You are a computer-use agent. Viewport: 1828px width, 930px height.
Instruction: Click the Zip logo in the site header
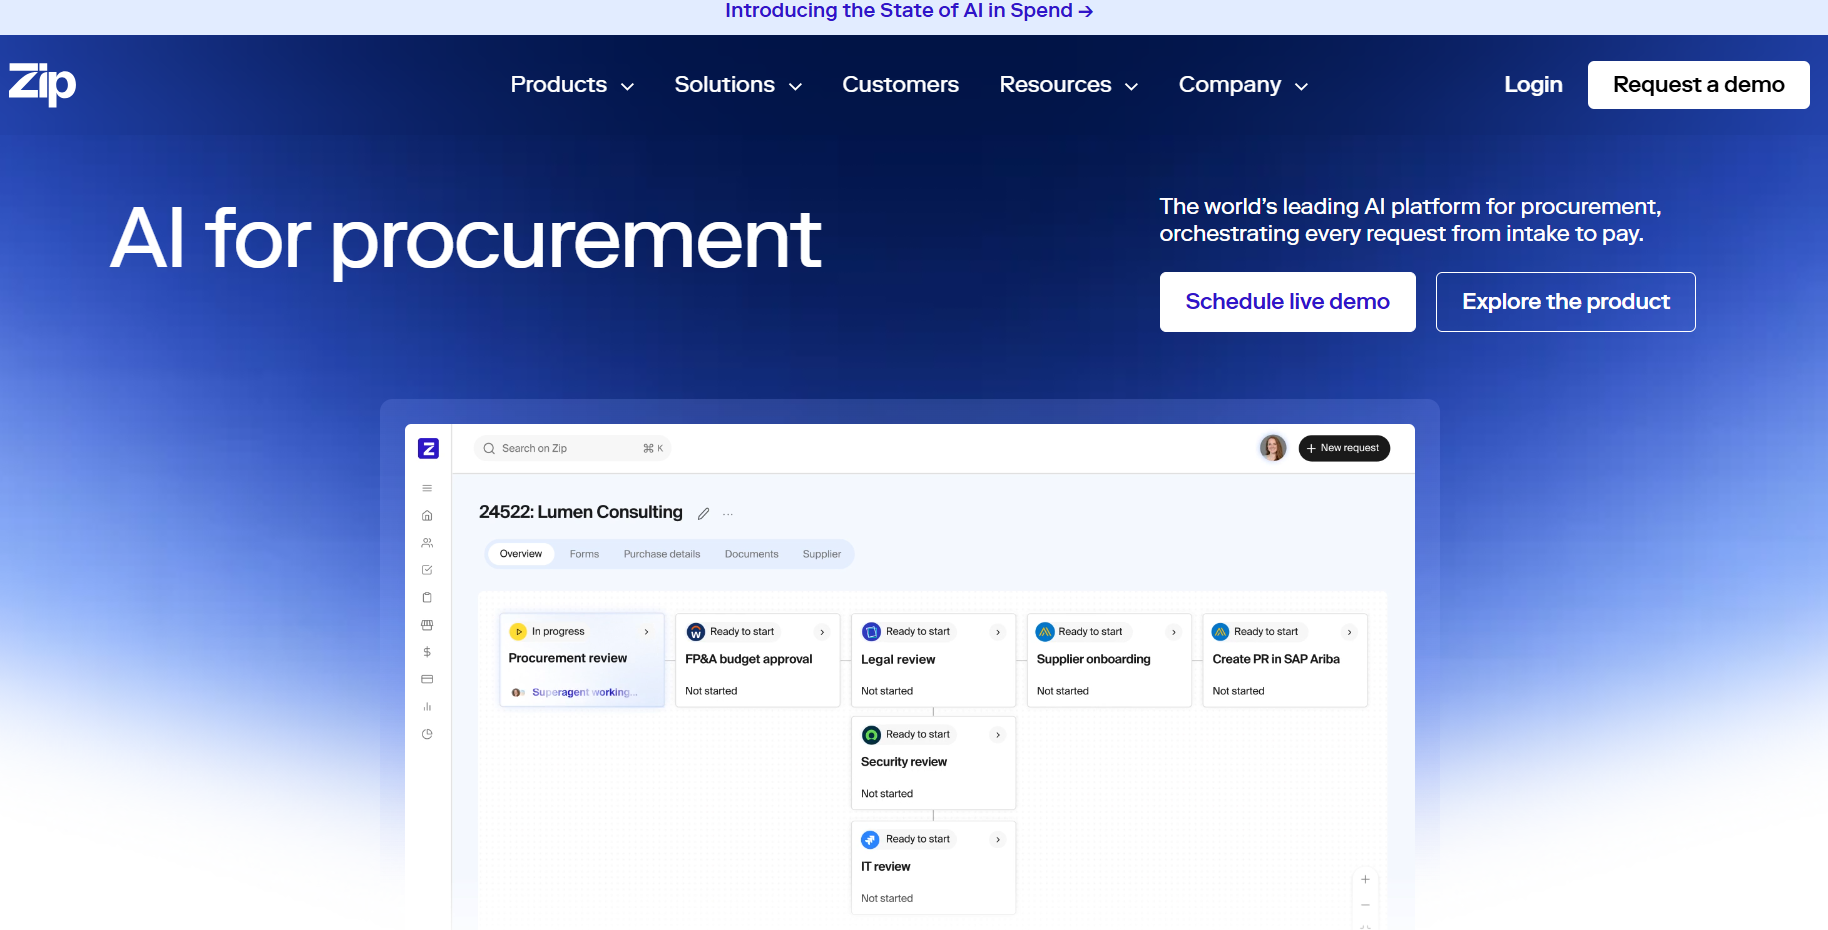click(42, 84)
